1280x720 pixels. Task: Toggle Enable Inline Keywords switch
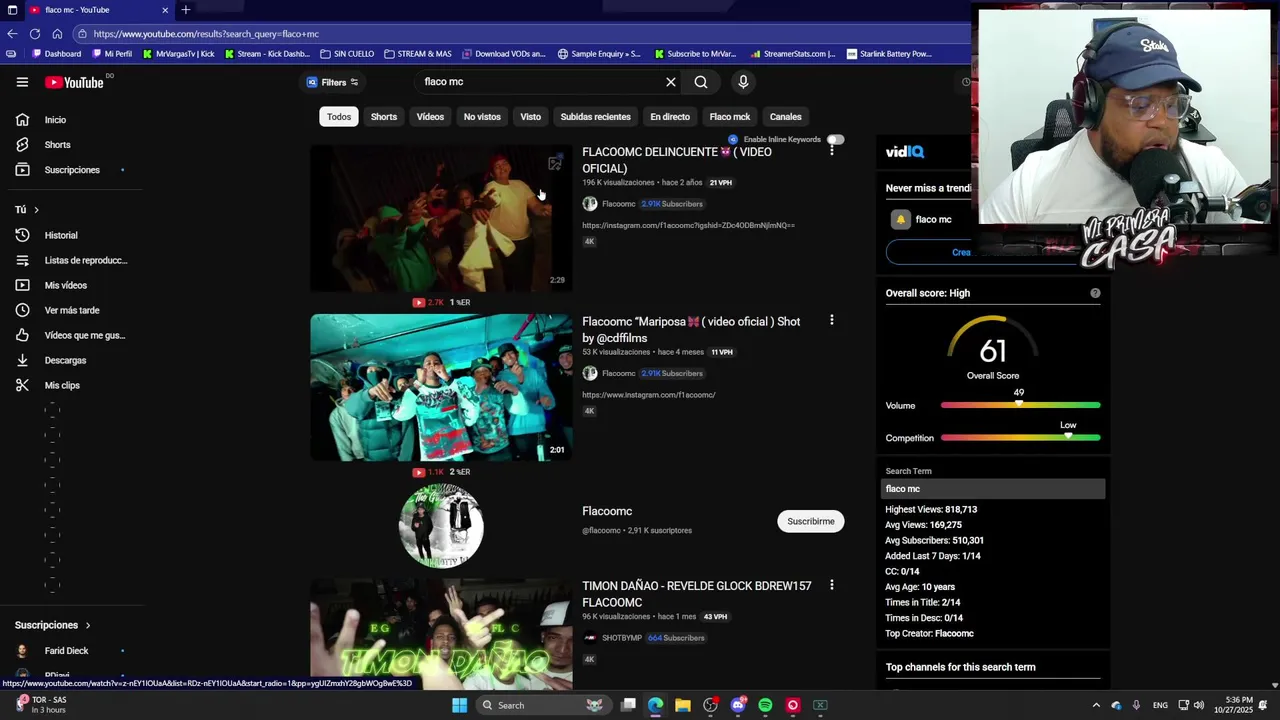pyautogui.click(x=835, y=139)
